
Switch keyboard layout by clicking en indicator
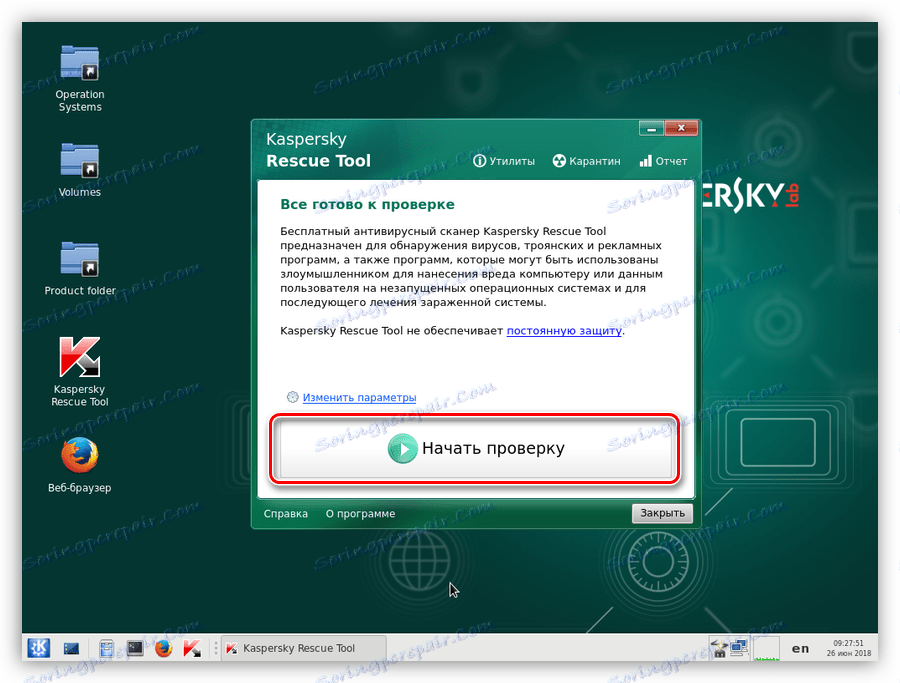pos(800,648)
